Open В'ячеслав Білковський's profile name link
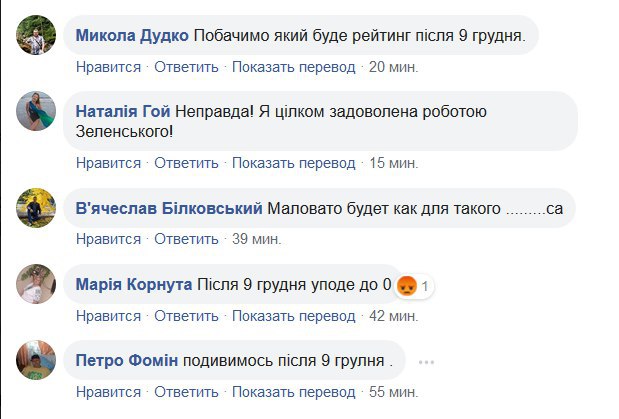The height and width of the screenshot is (419, 619). 169,208
